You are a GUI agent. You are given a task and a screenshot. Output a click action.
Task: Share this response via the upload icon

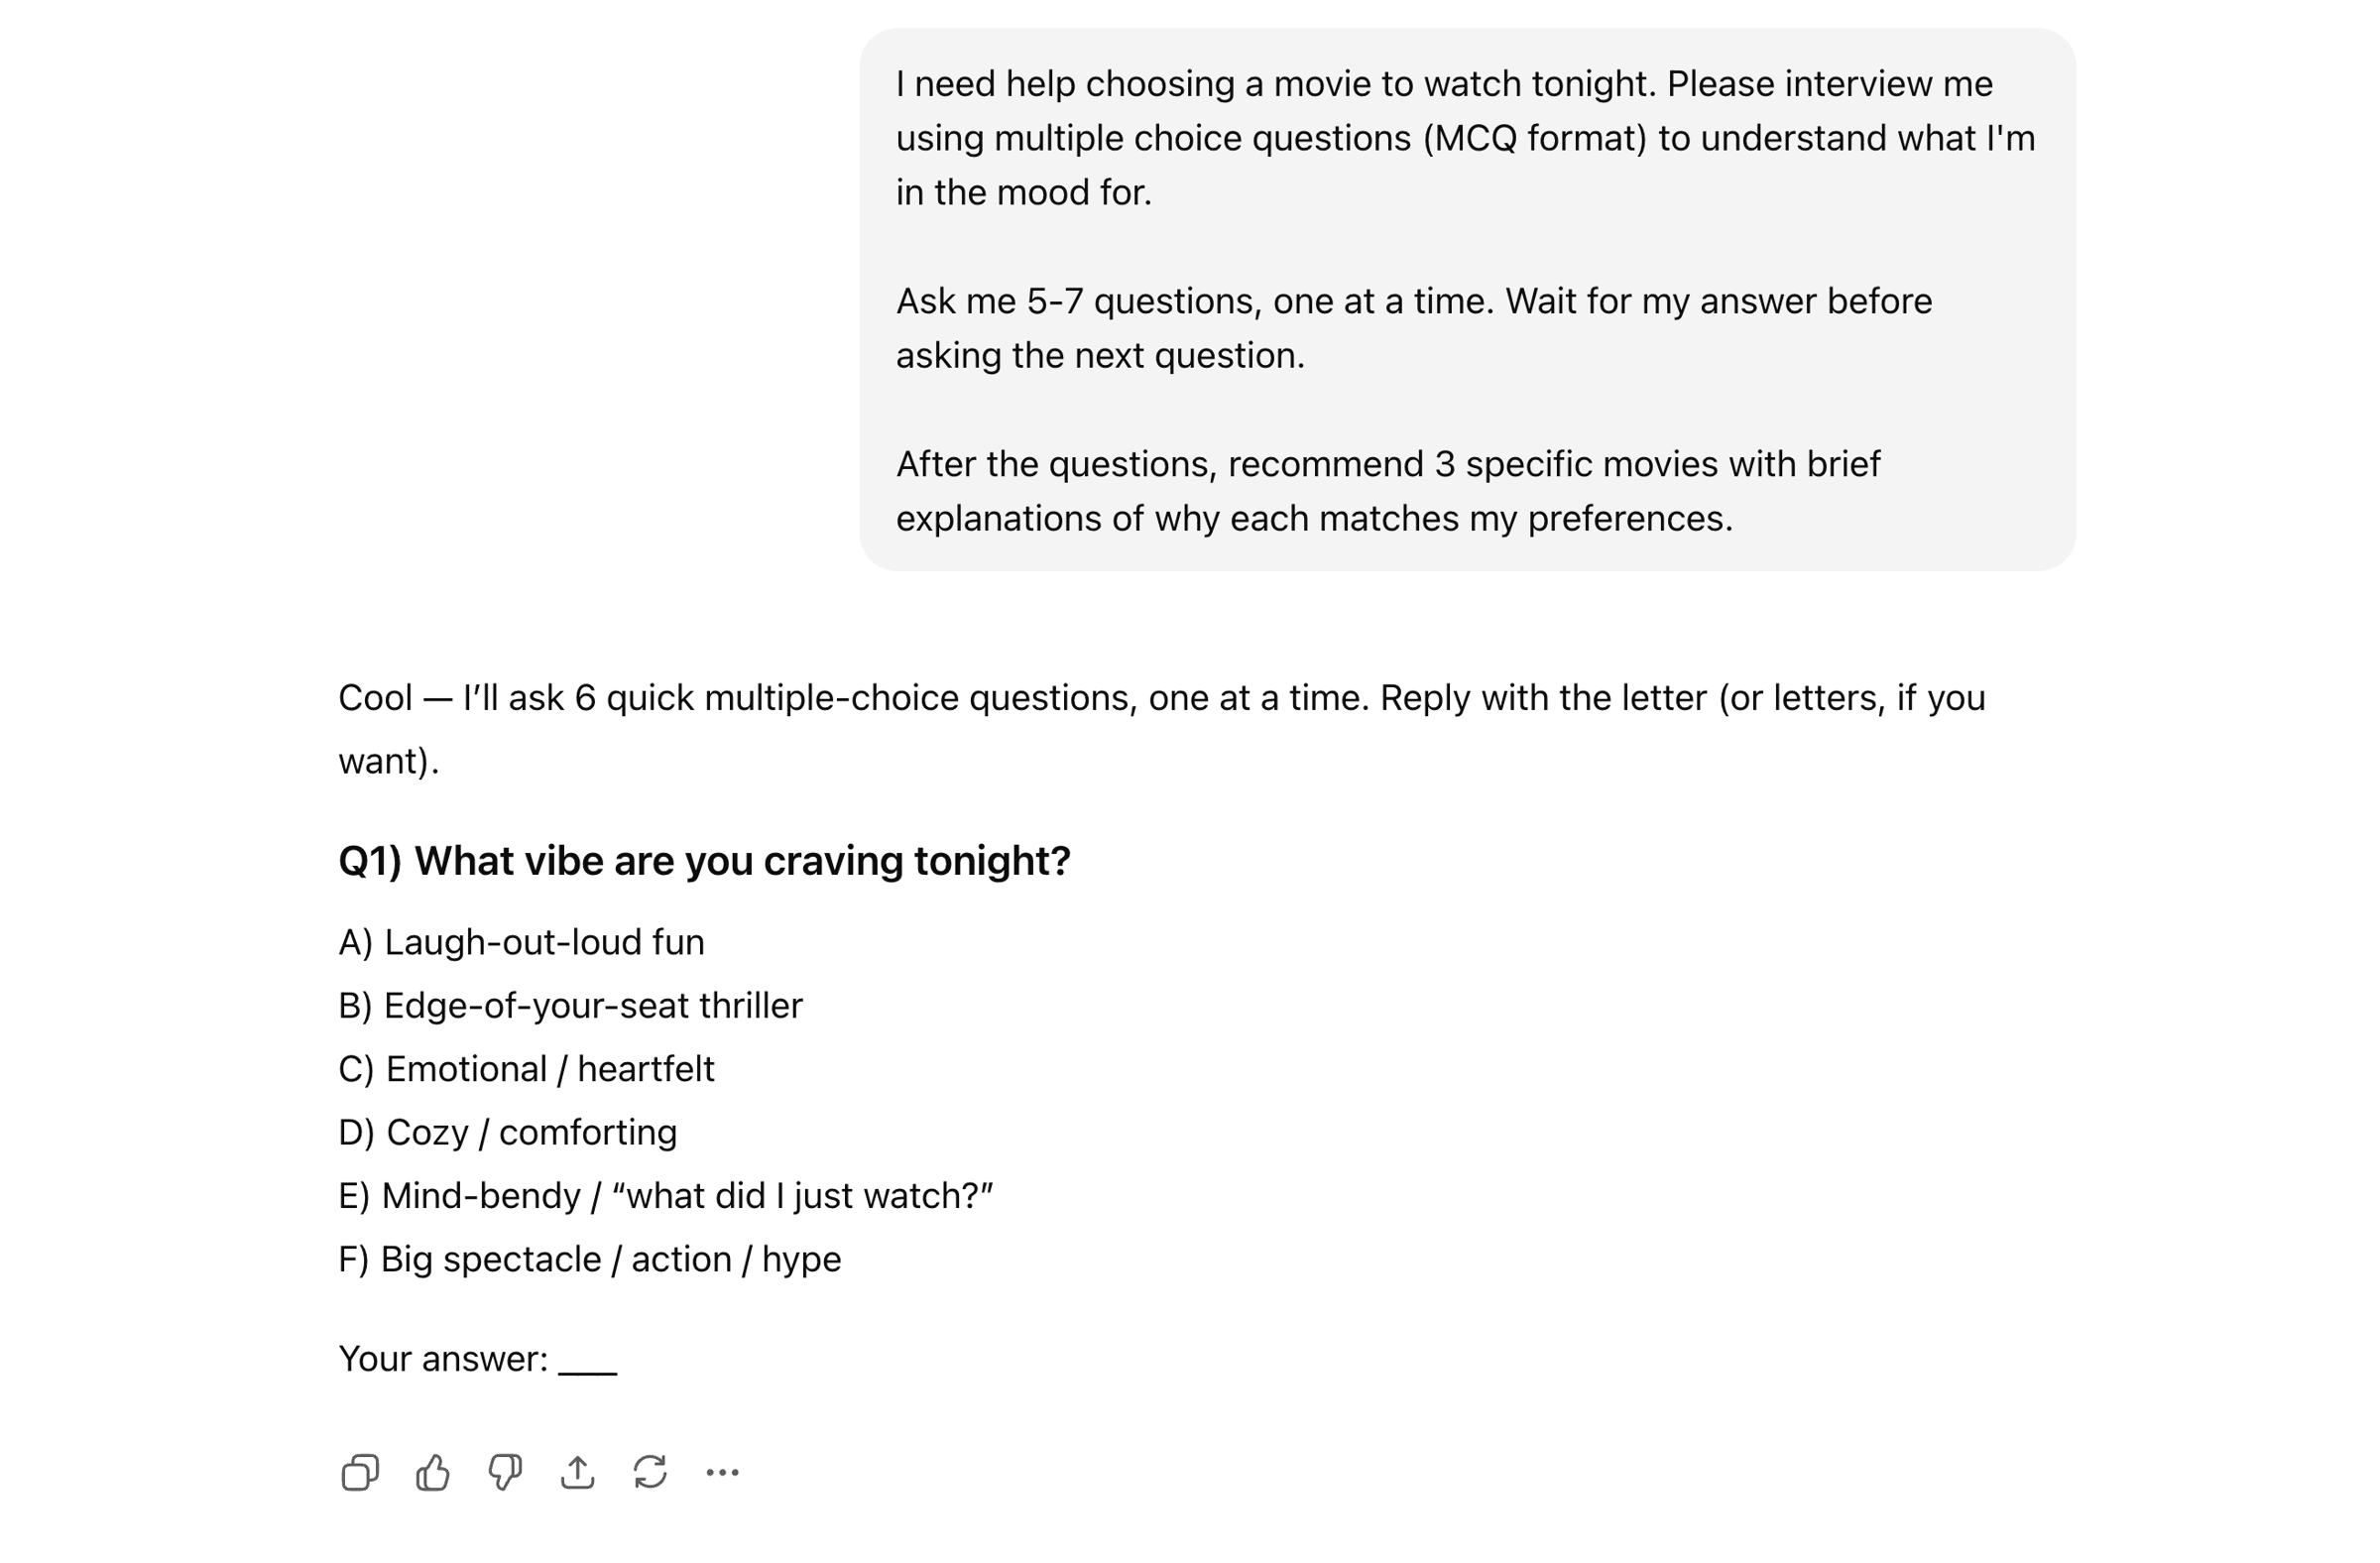pos(578,1472)
